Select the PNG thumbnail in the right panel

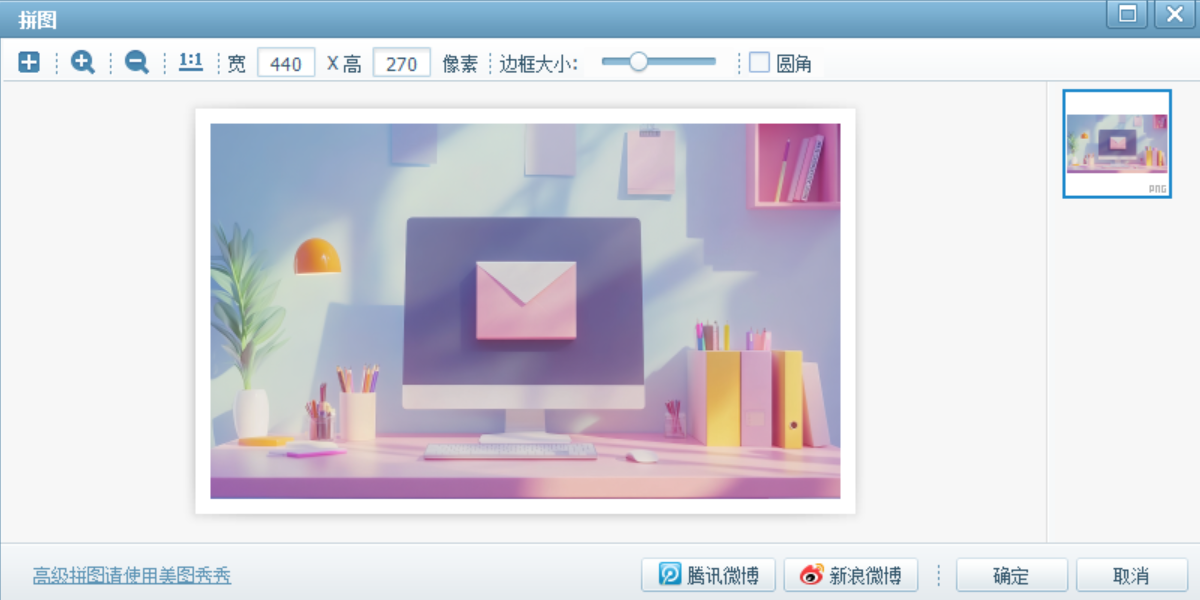tap(1116, 144)
